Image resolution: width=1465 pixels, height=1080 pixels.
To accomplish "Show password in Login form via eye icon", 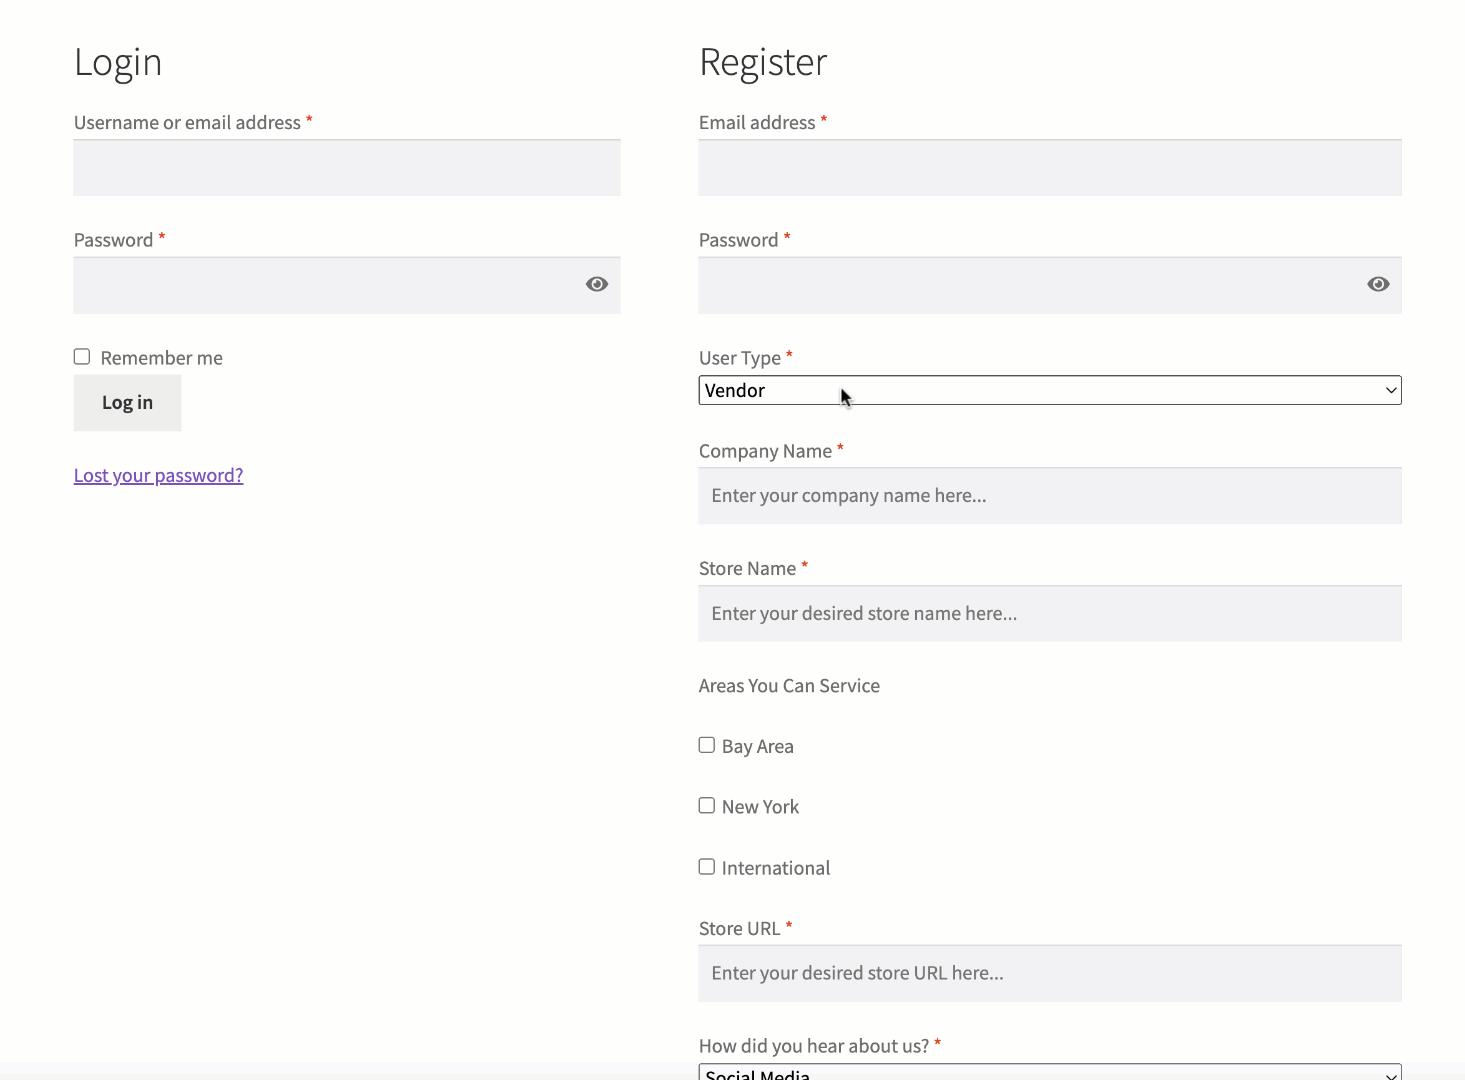I will click(597, 284).
